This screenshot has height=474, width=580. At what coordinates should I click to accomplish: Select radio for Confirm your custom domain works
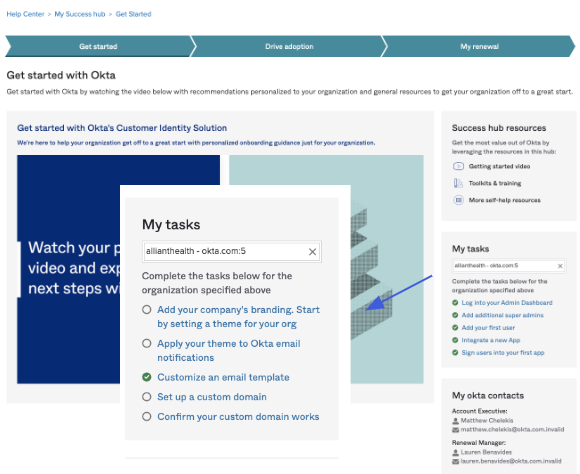pyautogui.click(x=147, y=416)
